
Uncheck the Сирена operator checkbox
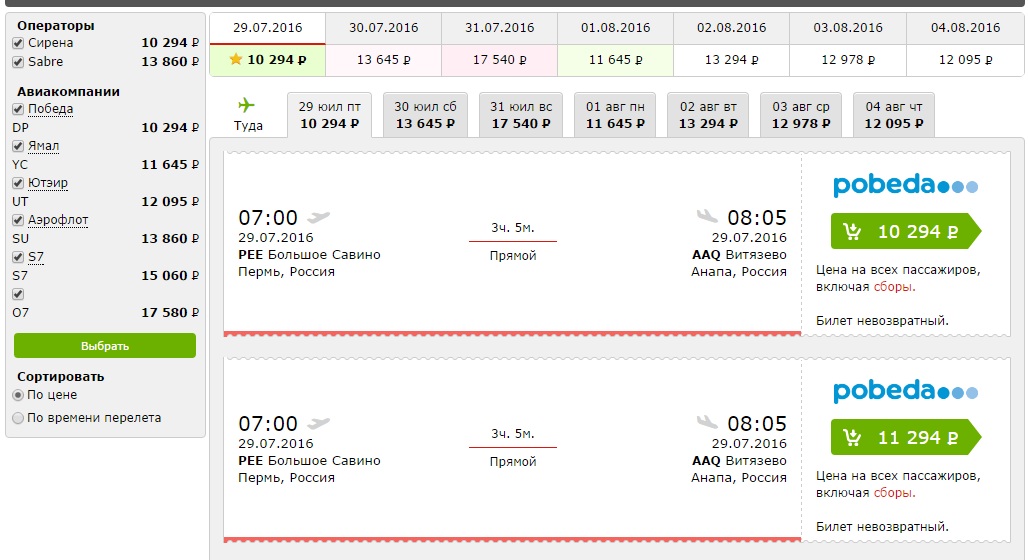(x=18, y=44)
